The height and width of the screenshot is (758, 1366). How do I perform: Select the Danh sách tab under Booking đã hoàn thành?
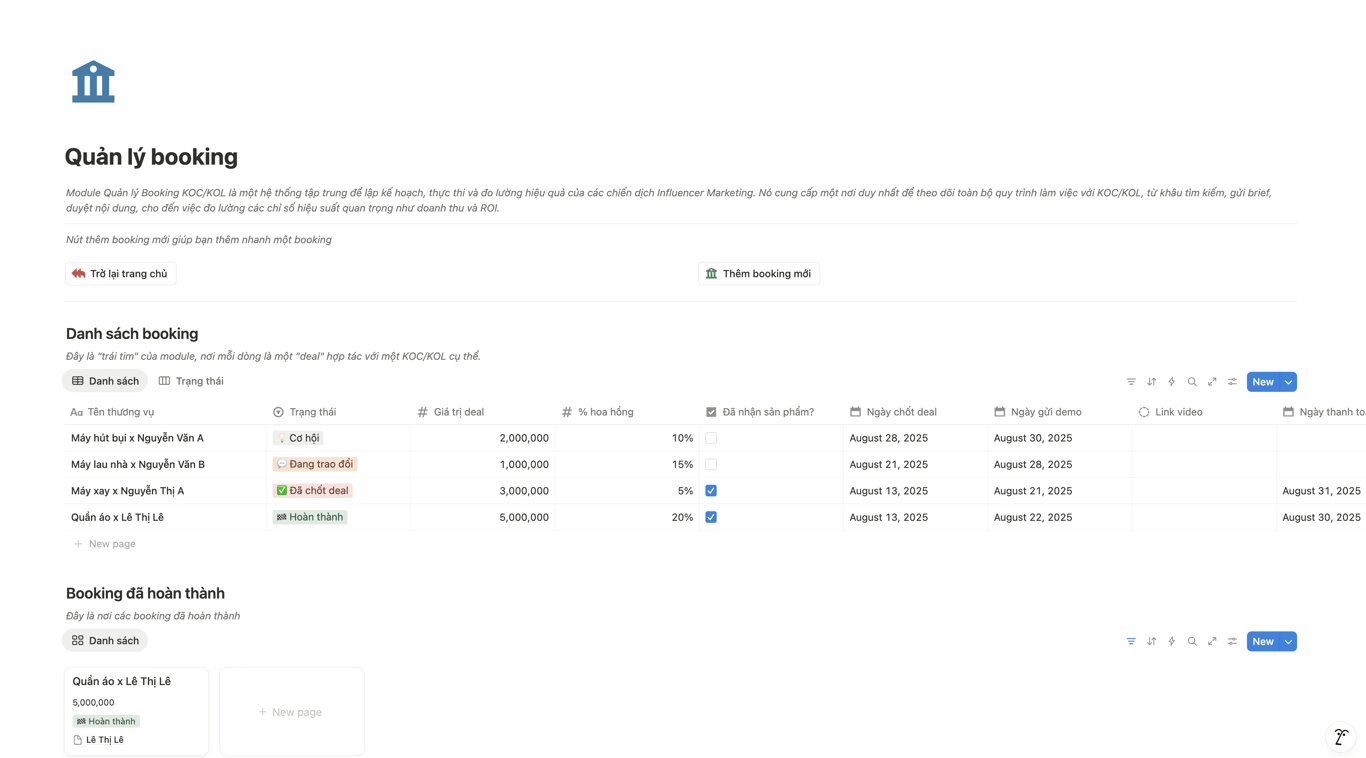pos(105,641)
